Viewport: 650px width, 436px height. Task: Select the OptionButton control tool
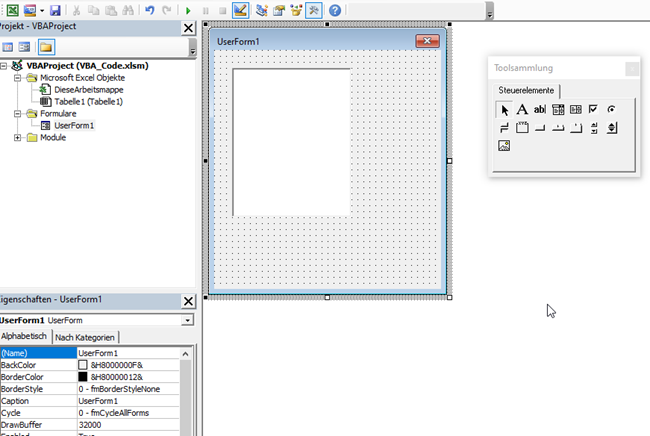[611, 109]
